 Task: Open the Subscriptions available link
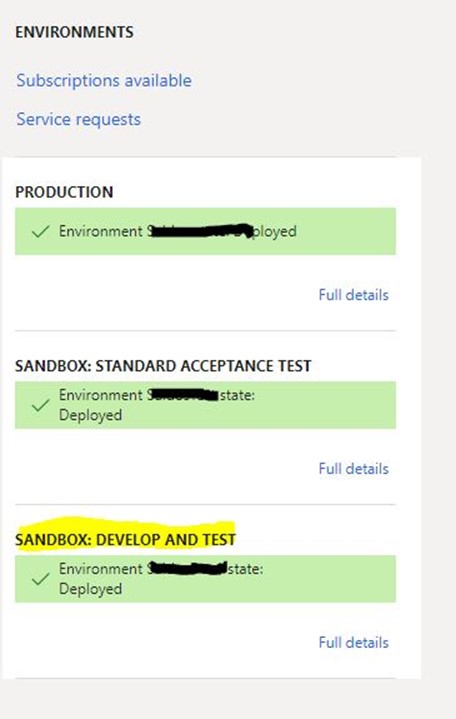pyautogui.click(x=104, y=81)
